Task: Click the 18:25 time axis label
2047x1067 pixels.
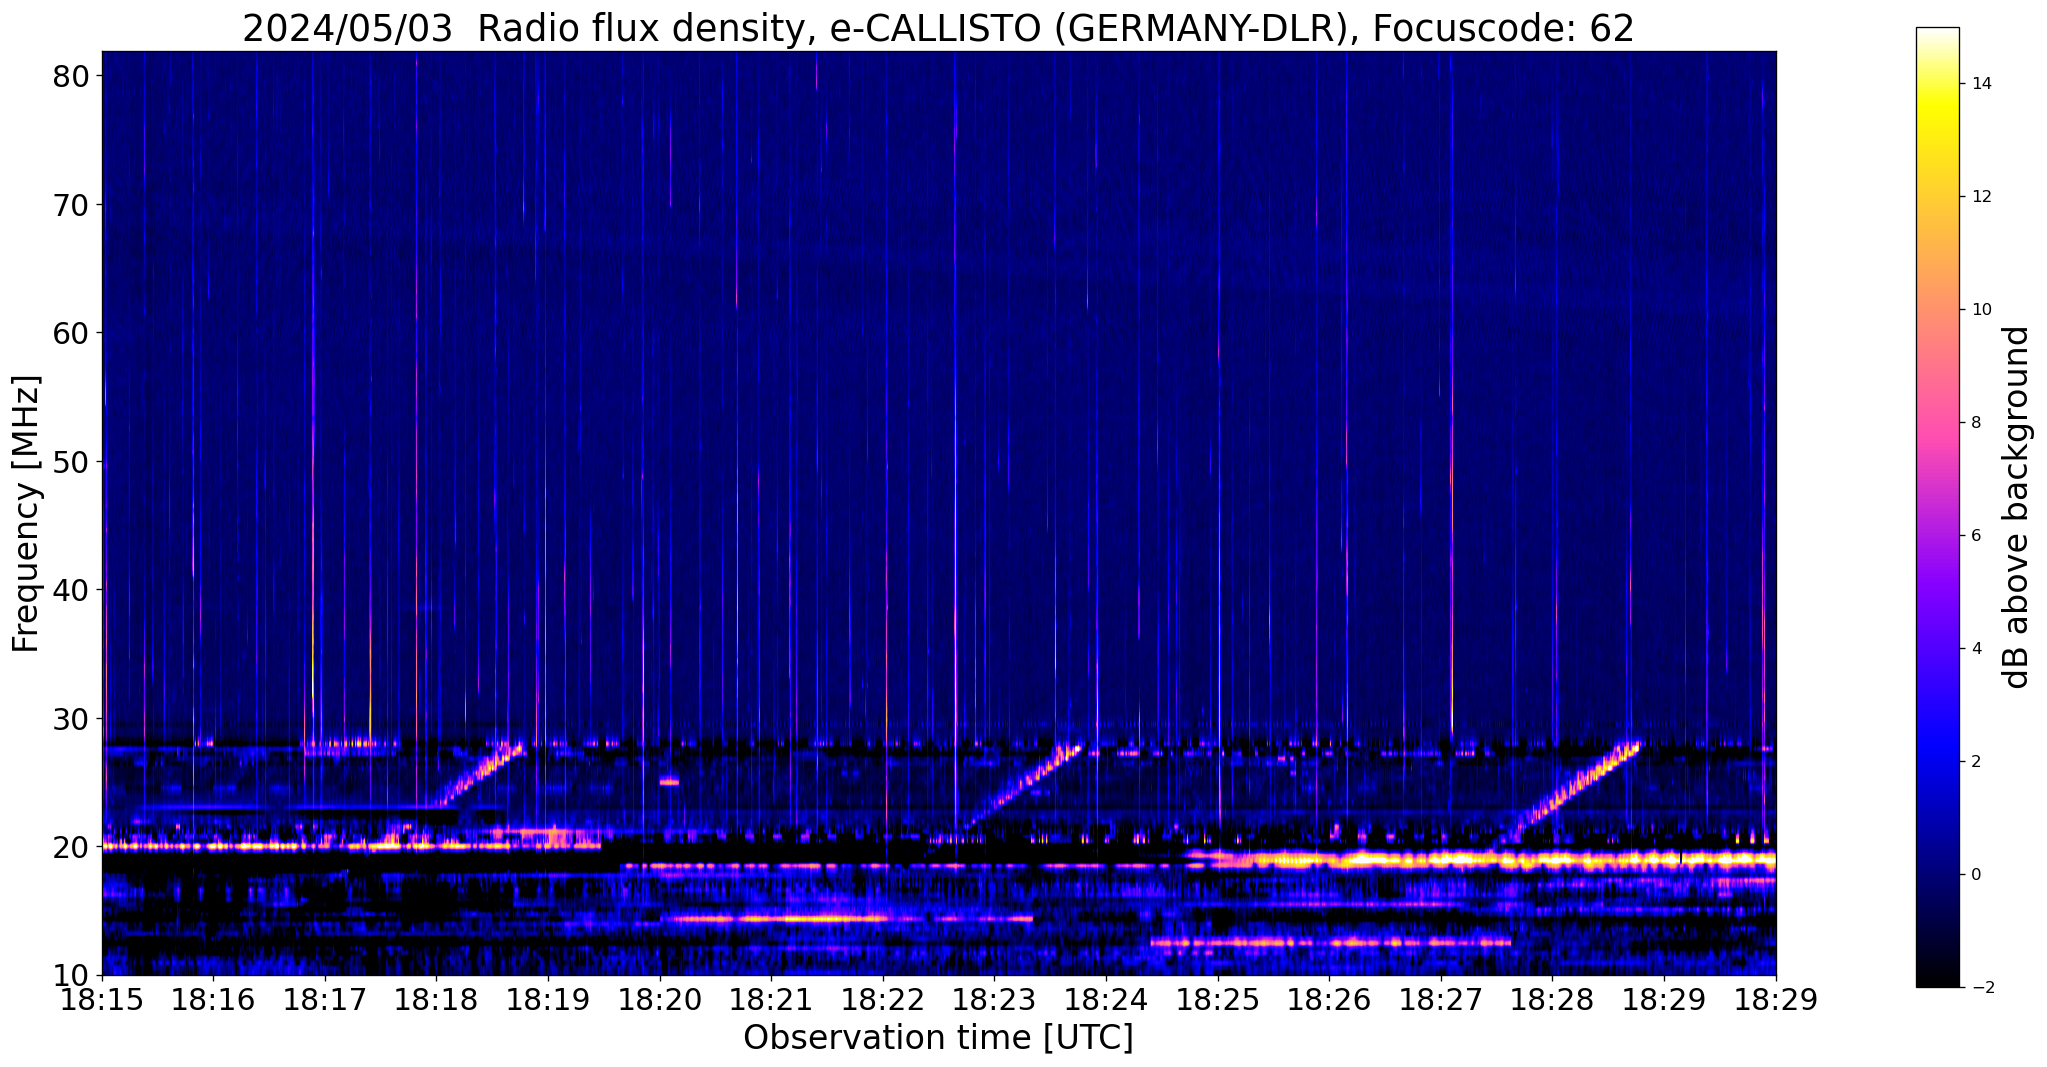Action: click(x=1218, y=1001)
